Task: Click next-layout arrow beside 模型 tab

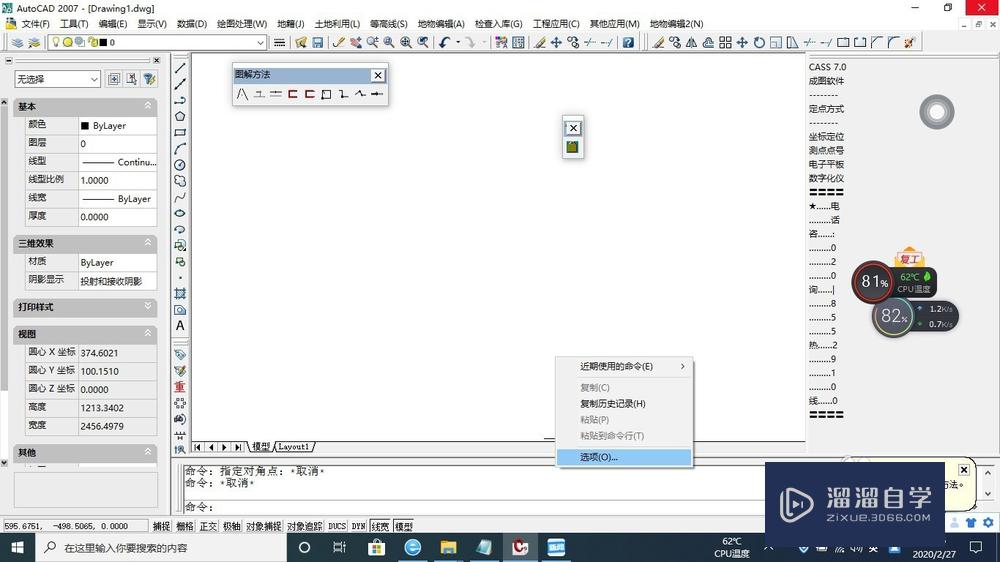Action: [224, 447]
